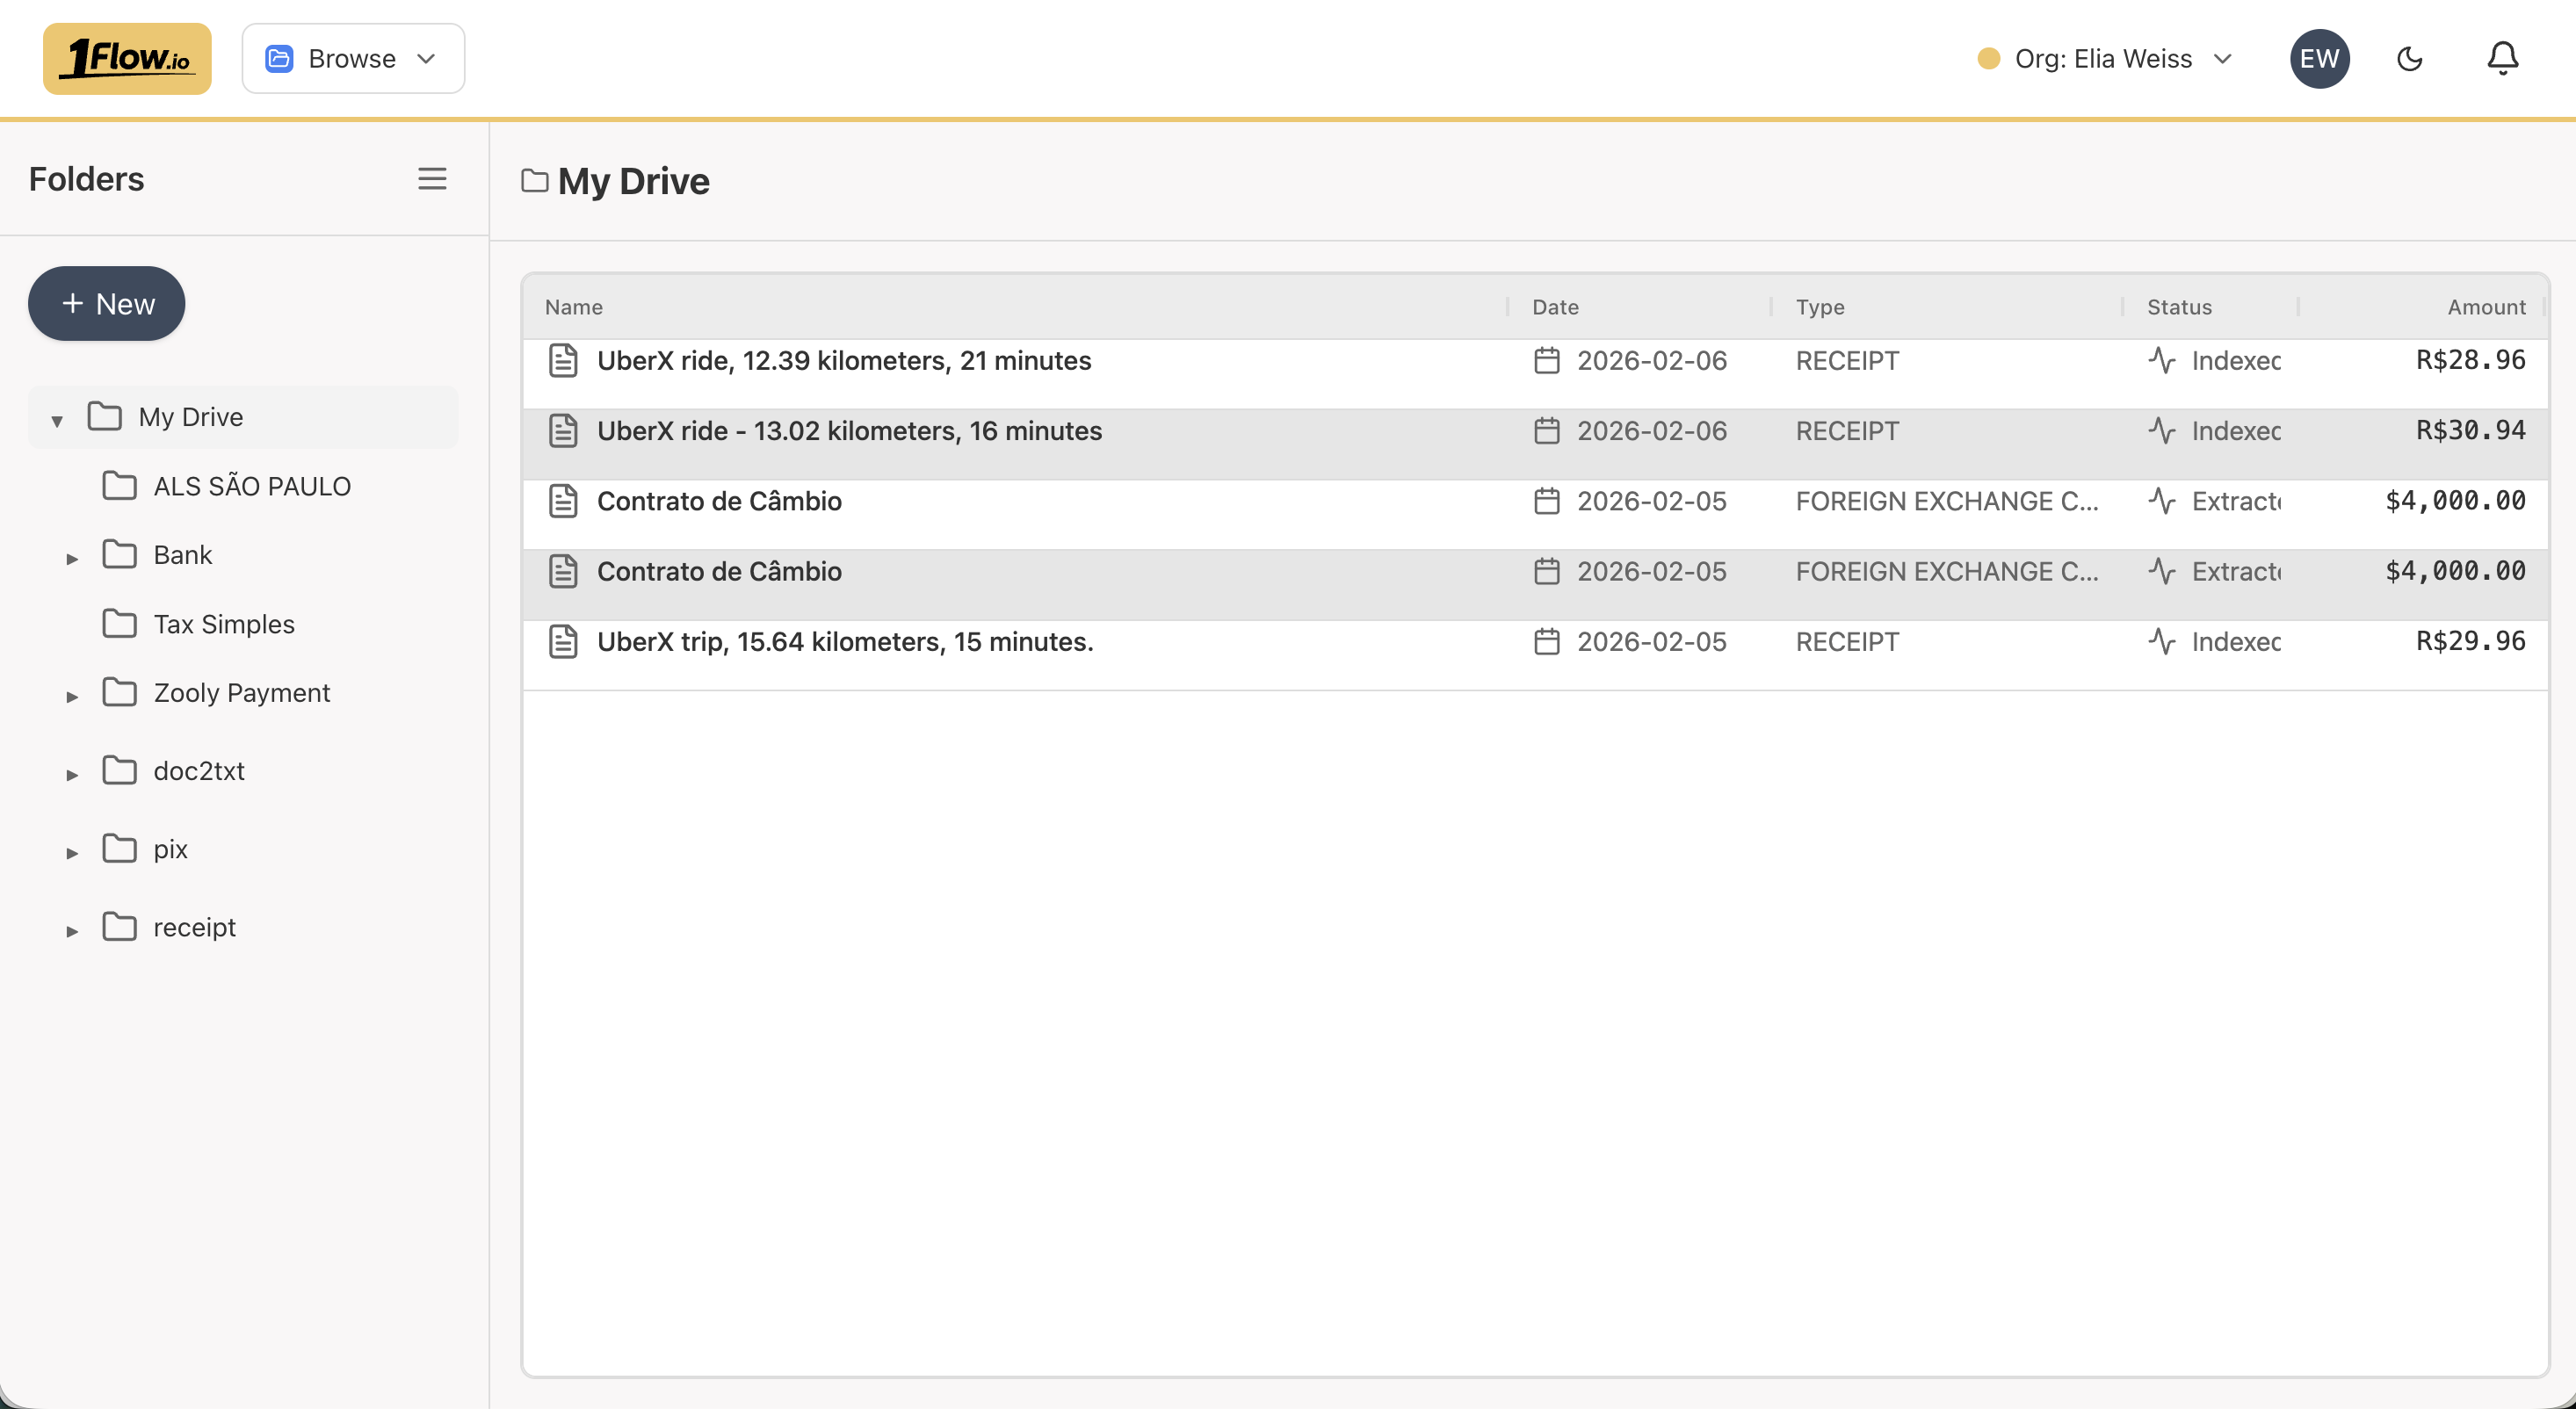Sort by the Amount column header
This screenshot has height=1409, width=2576.
[x=2485, y=307]
